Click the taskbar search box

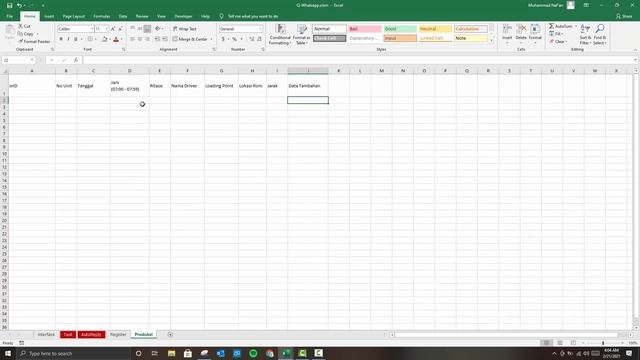73,353
